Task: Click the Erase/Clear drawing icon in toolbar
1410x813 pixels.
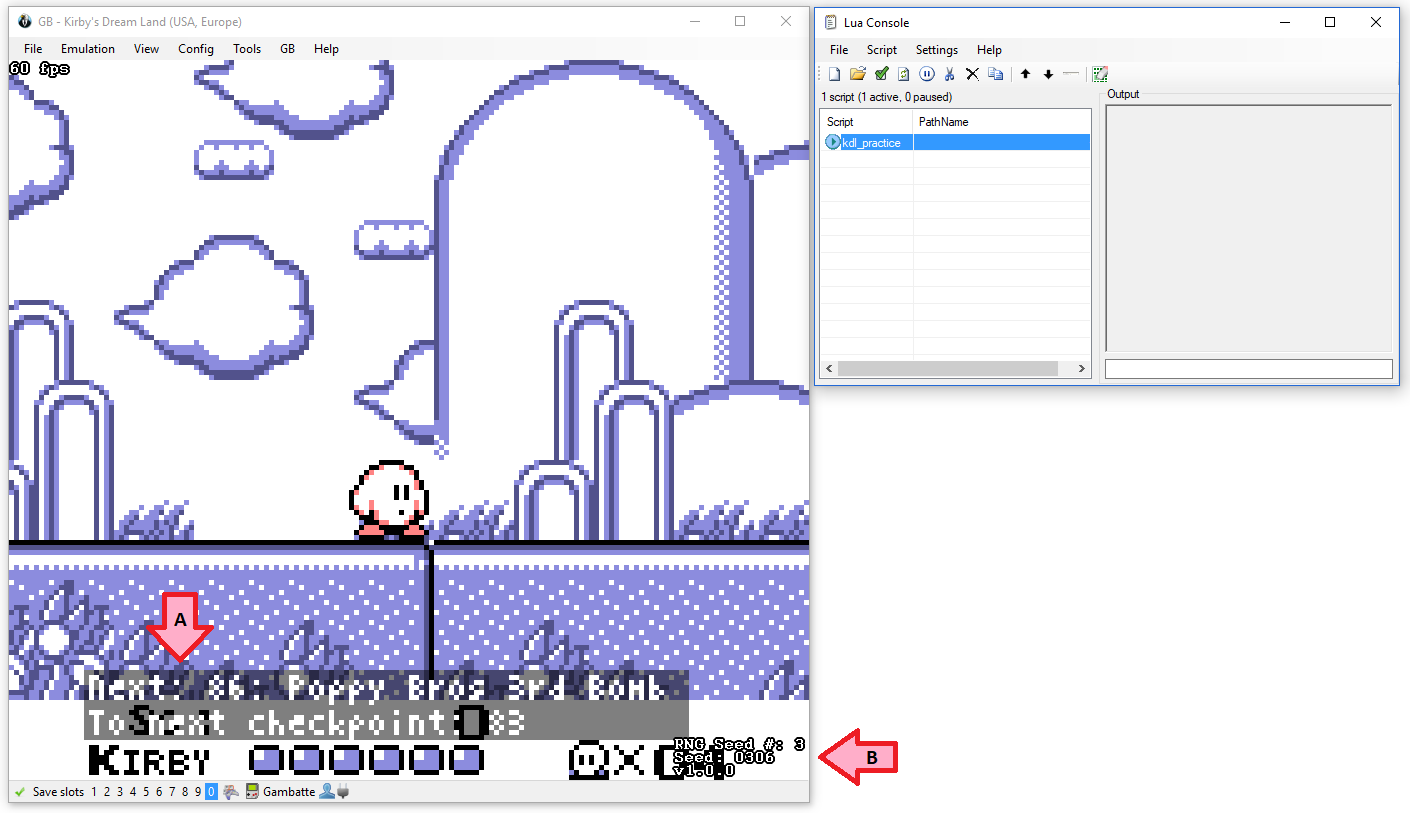Action: pyautogui.click(x=1100, y=74)
